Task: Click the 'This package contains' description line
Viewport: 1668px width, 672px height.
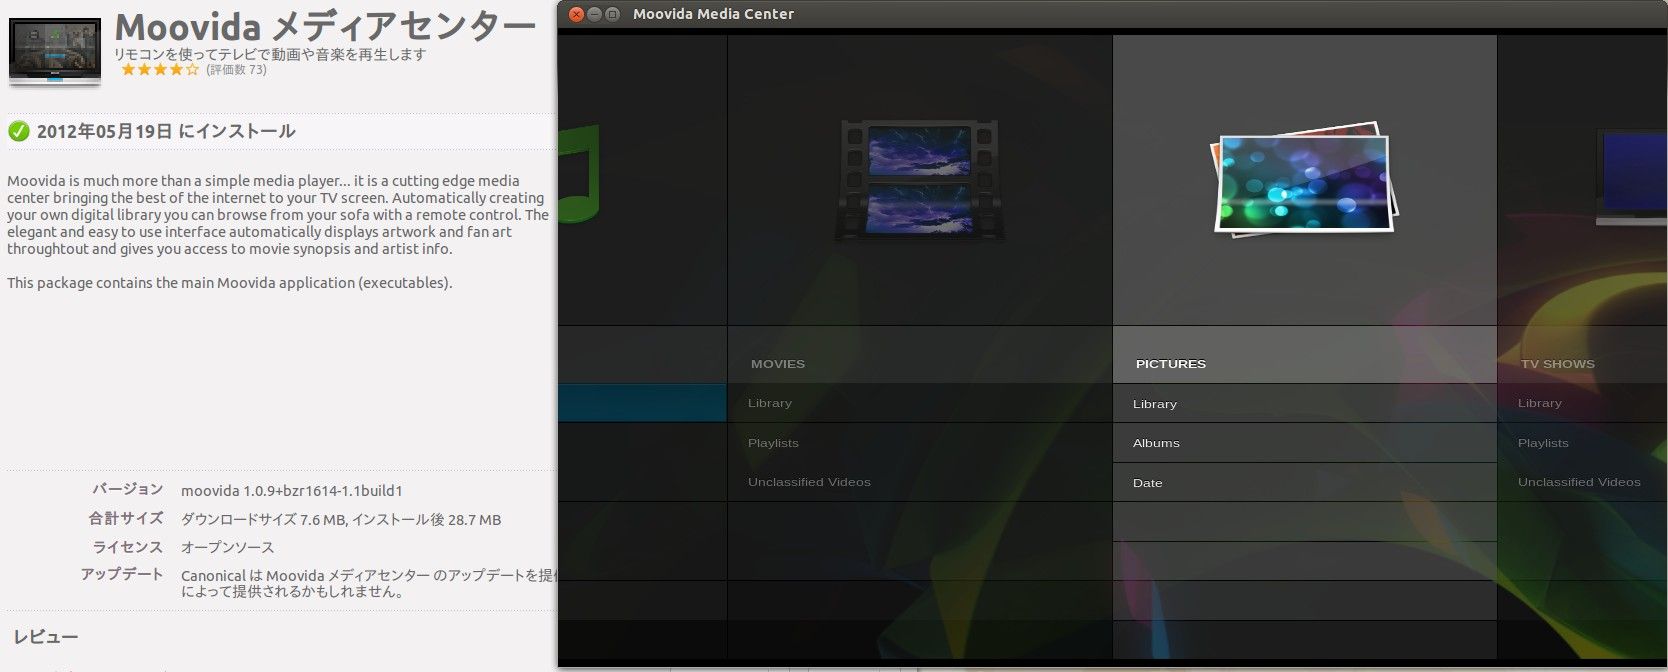Action: 230,283
